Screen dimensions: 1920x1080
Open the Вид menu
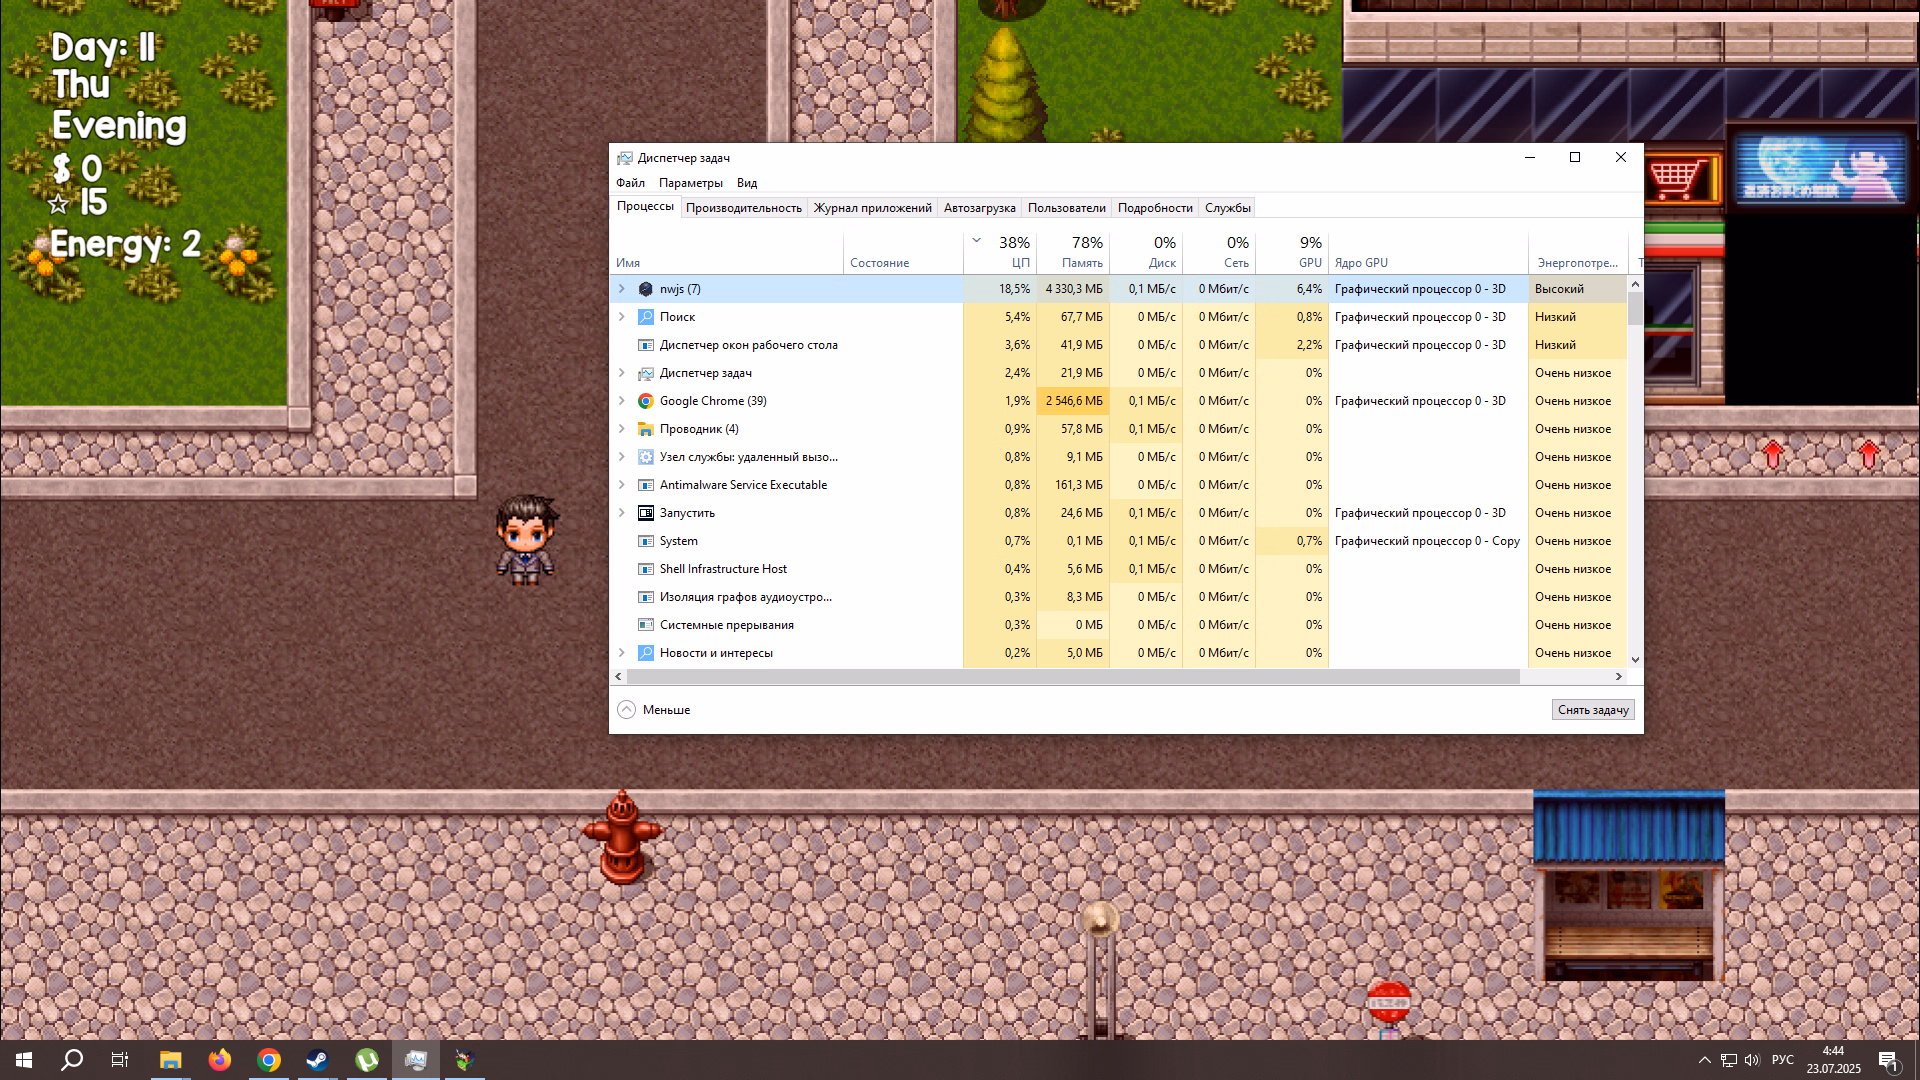tap(747, 183)
